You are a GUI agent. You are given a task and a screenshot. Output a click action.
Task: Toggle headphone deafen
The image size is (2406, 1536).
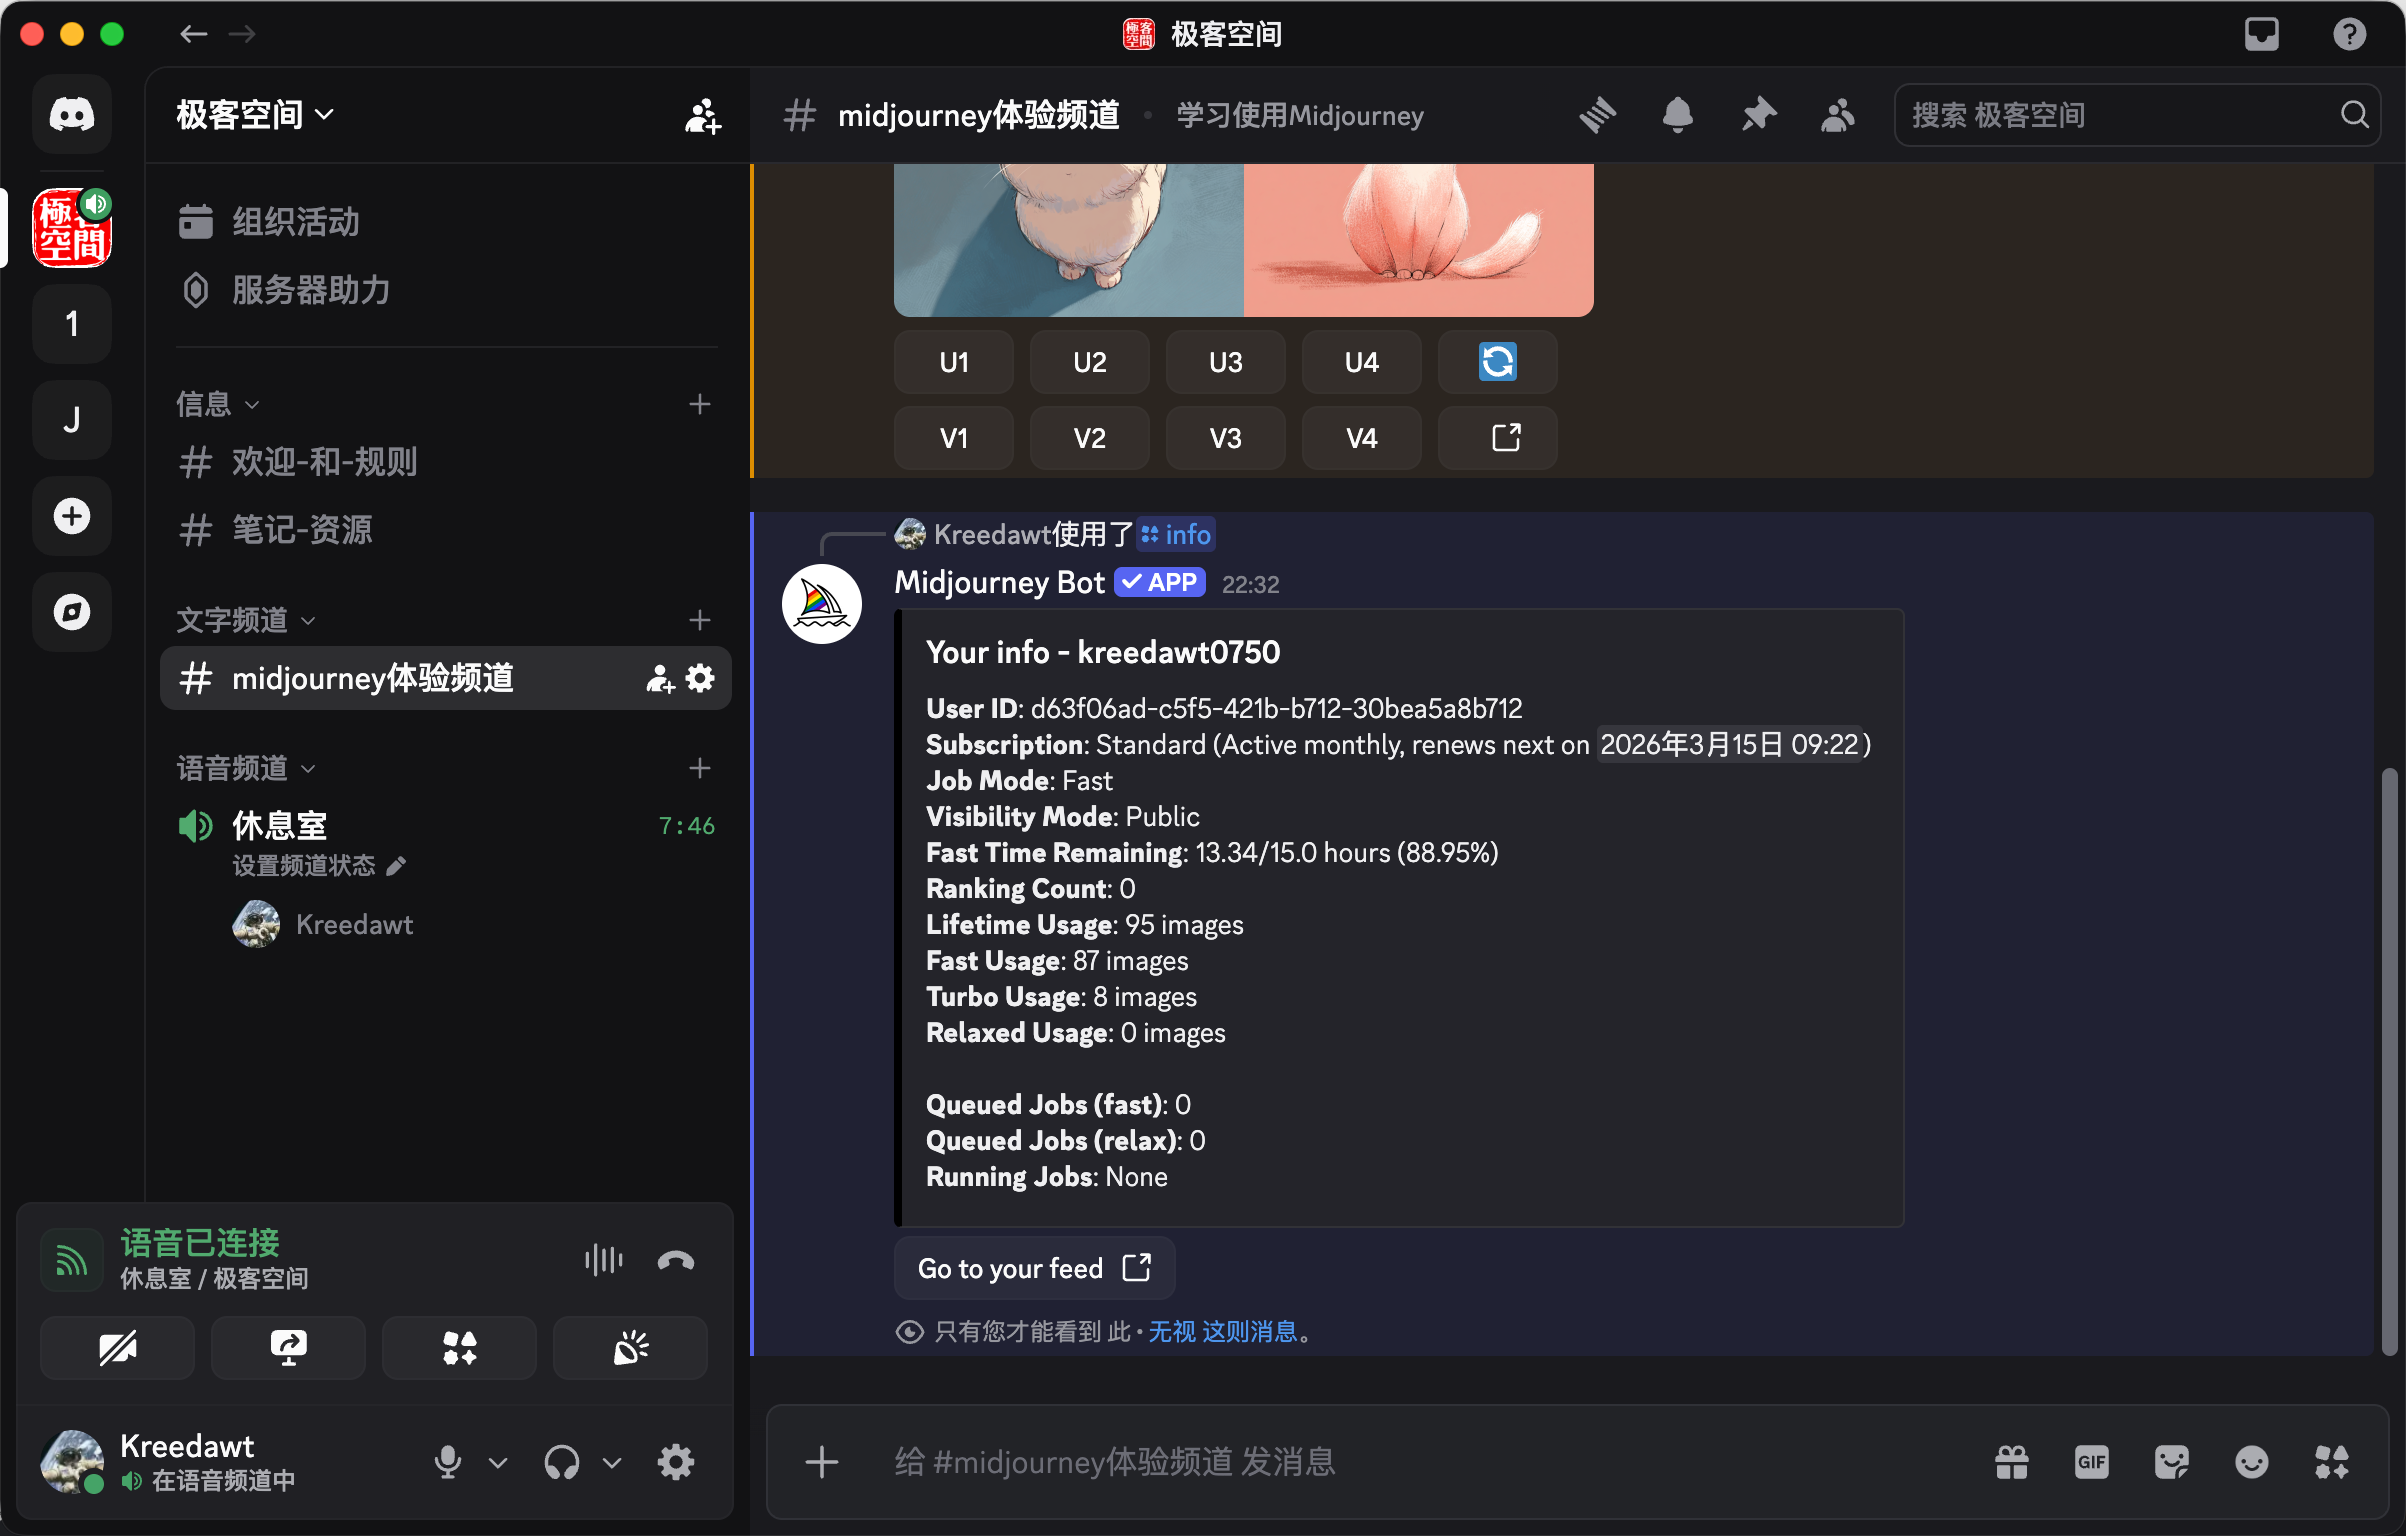coord(562,1462)
